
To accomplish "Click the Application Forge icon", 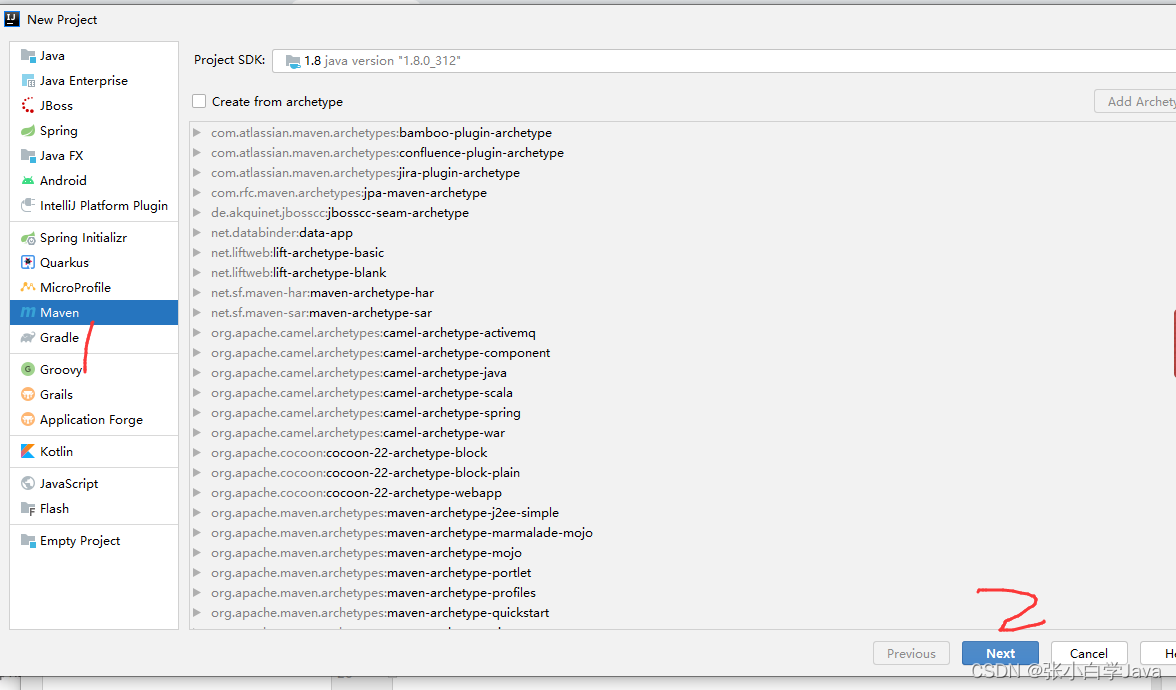I will click(28, 419).
